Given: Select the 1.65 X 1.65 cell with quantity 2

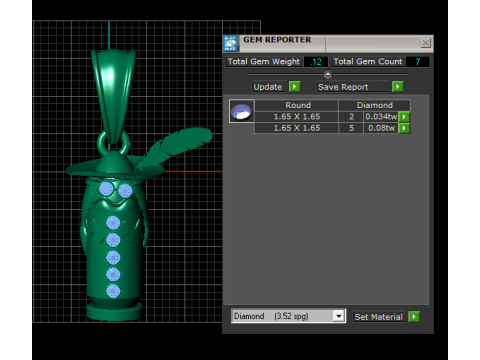Looking at the screenshot, I should pyautogui.click(x=297, y=117).
